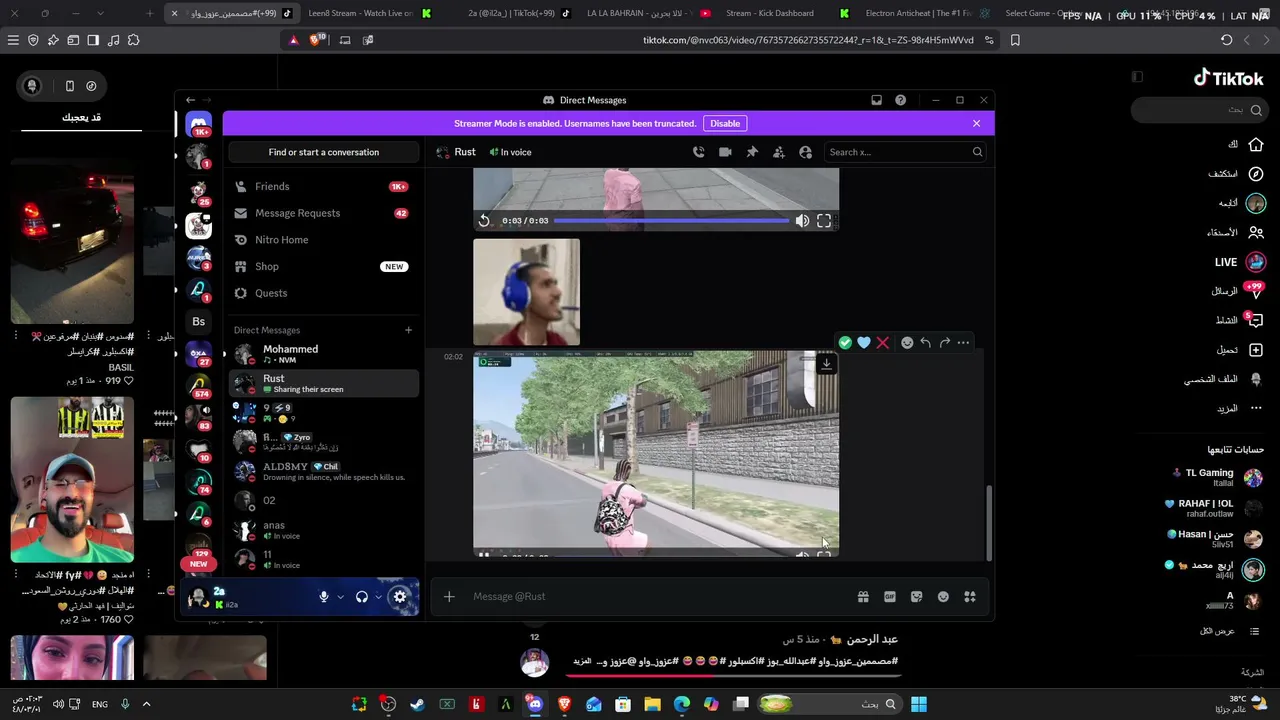
Task: Open TL Gaming followed account
Action: click(x=1215, y=477)
